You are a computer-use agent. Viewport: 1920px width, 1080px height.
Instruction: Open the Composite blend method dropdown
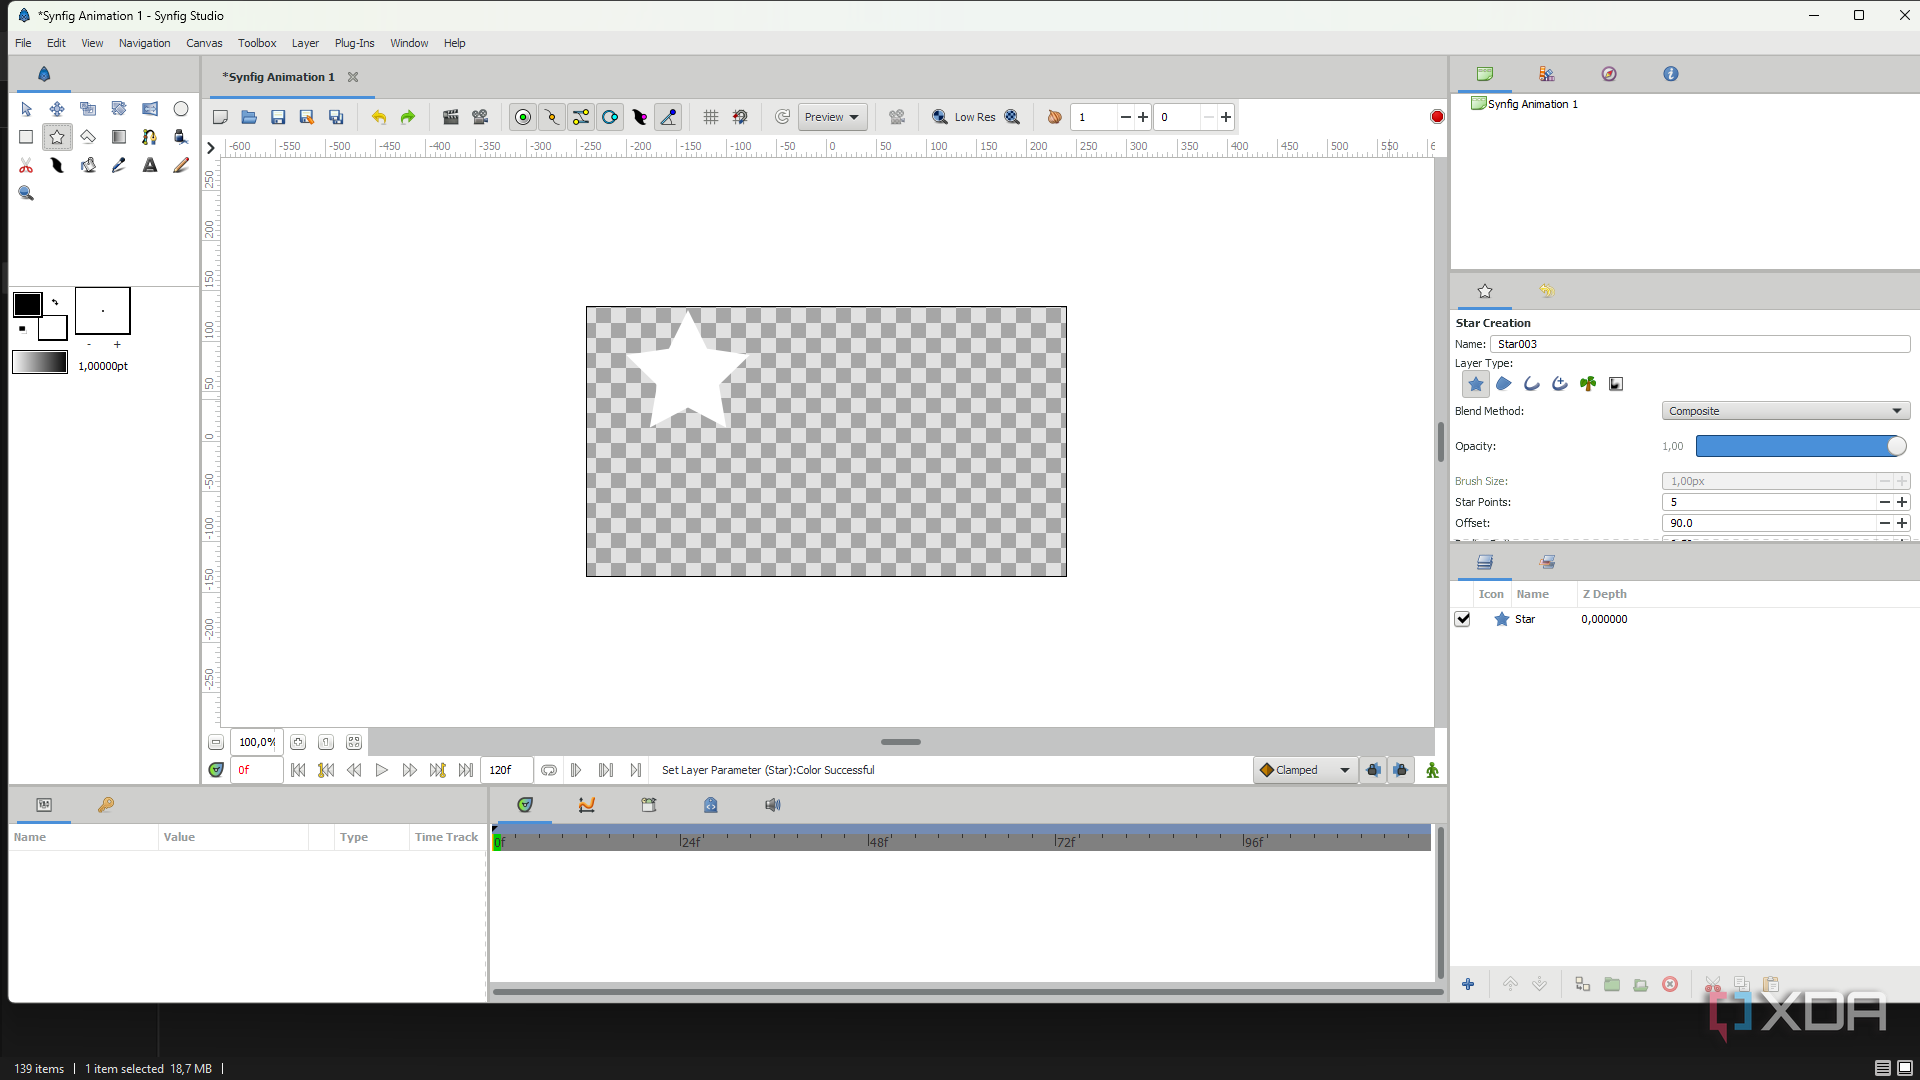click(1785, 411)
